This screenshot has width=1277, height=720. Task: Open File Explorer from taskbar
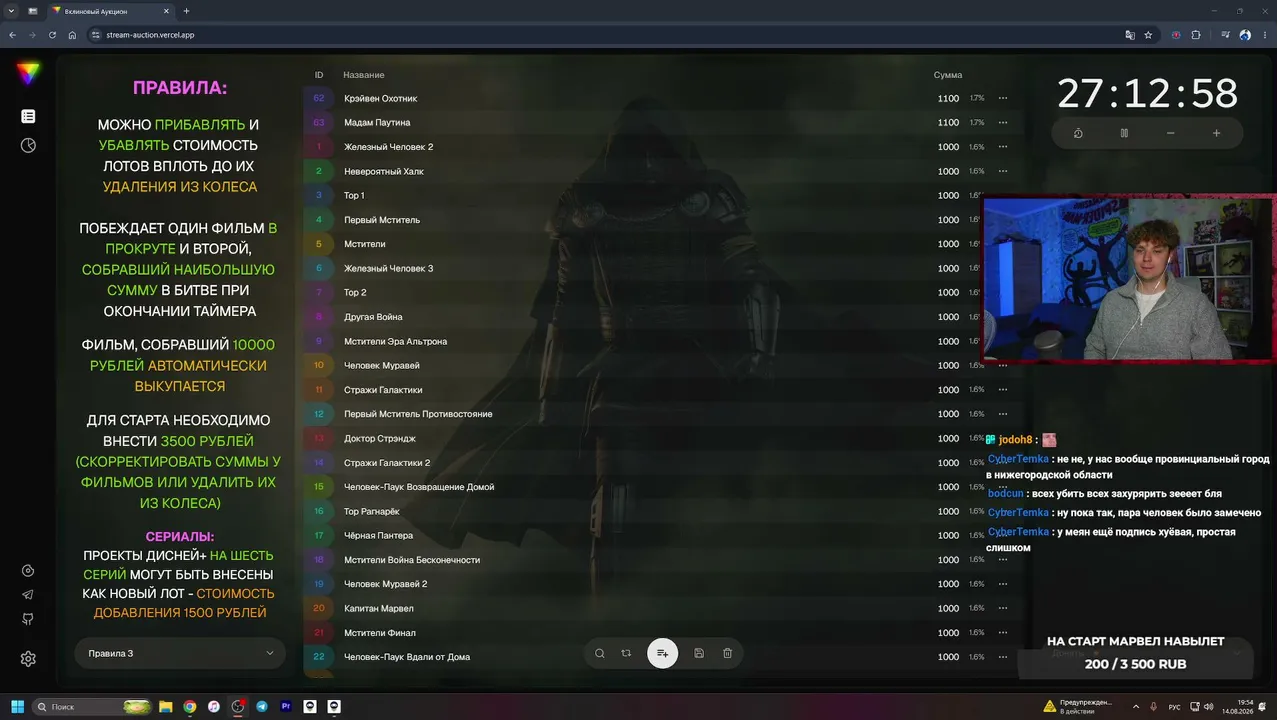click(166, 706)
